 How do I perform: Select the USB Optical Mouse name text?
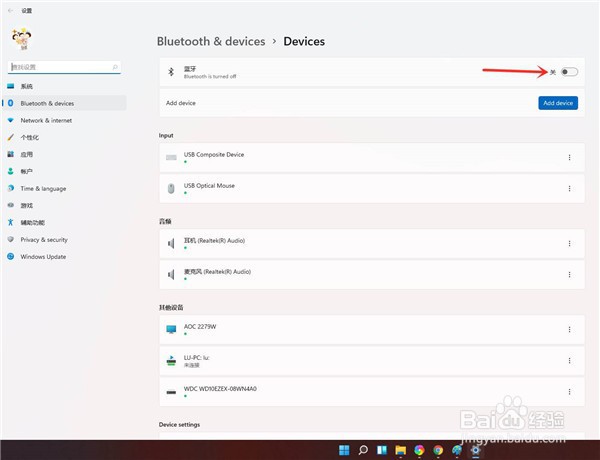(x=209, y=186)
